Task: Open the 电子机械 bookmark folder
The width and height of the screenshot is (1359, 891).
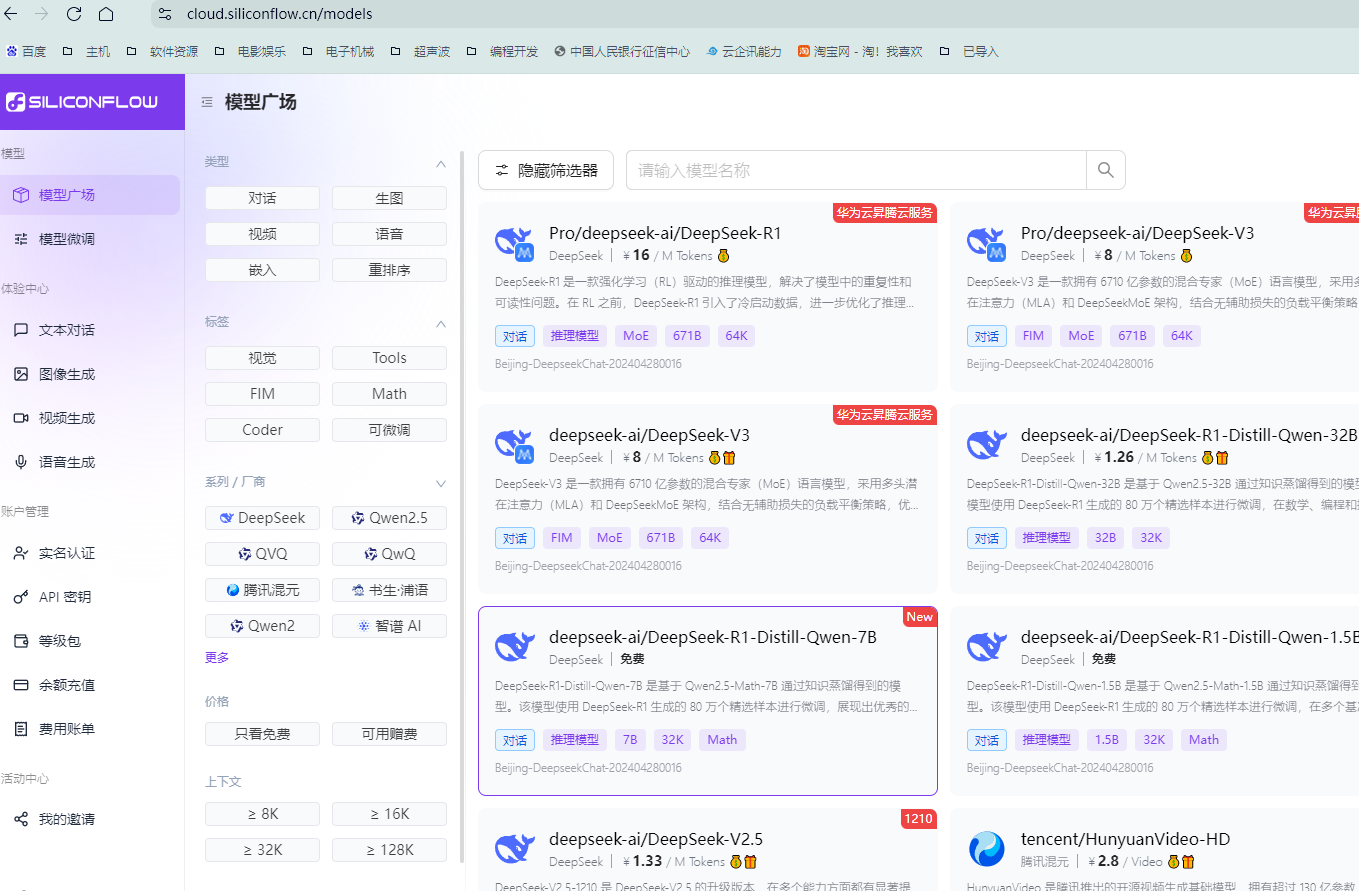Action: 338,51
